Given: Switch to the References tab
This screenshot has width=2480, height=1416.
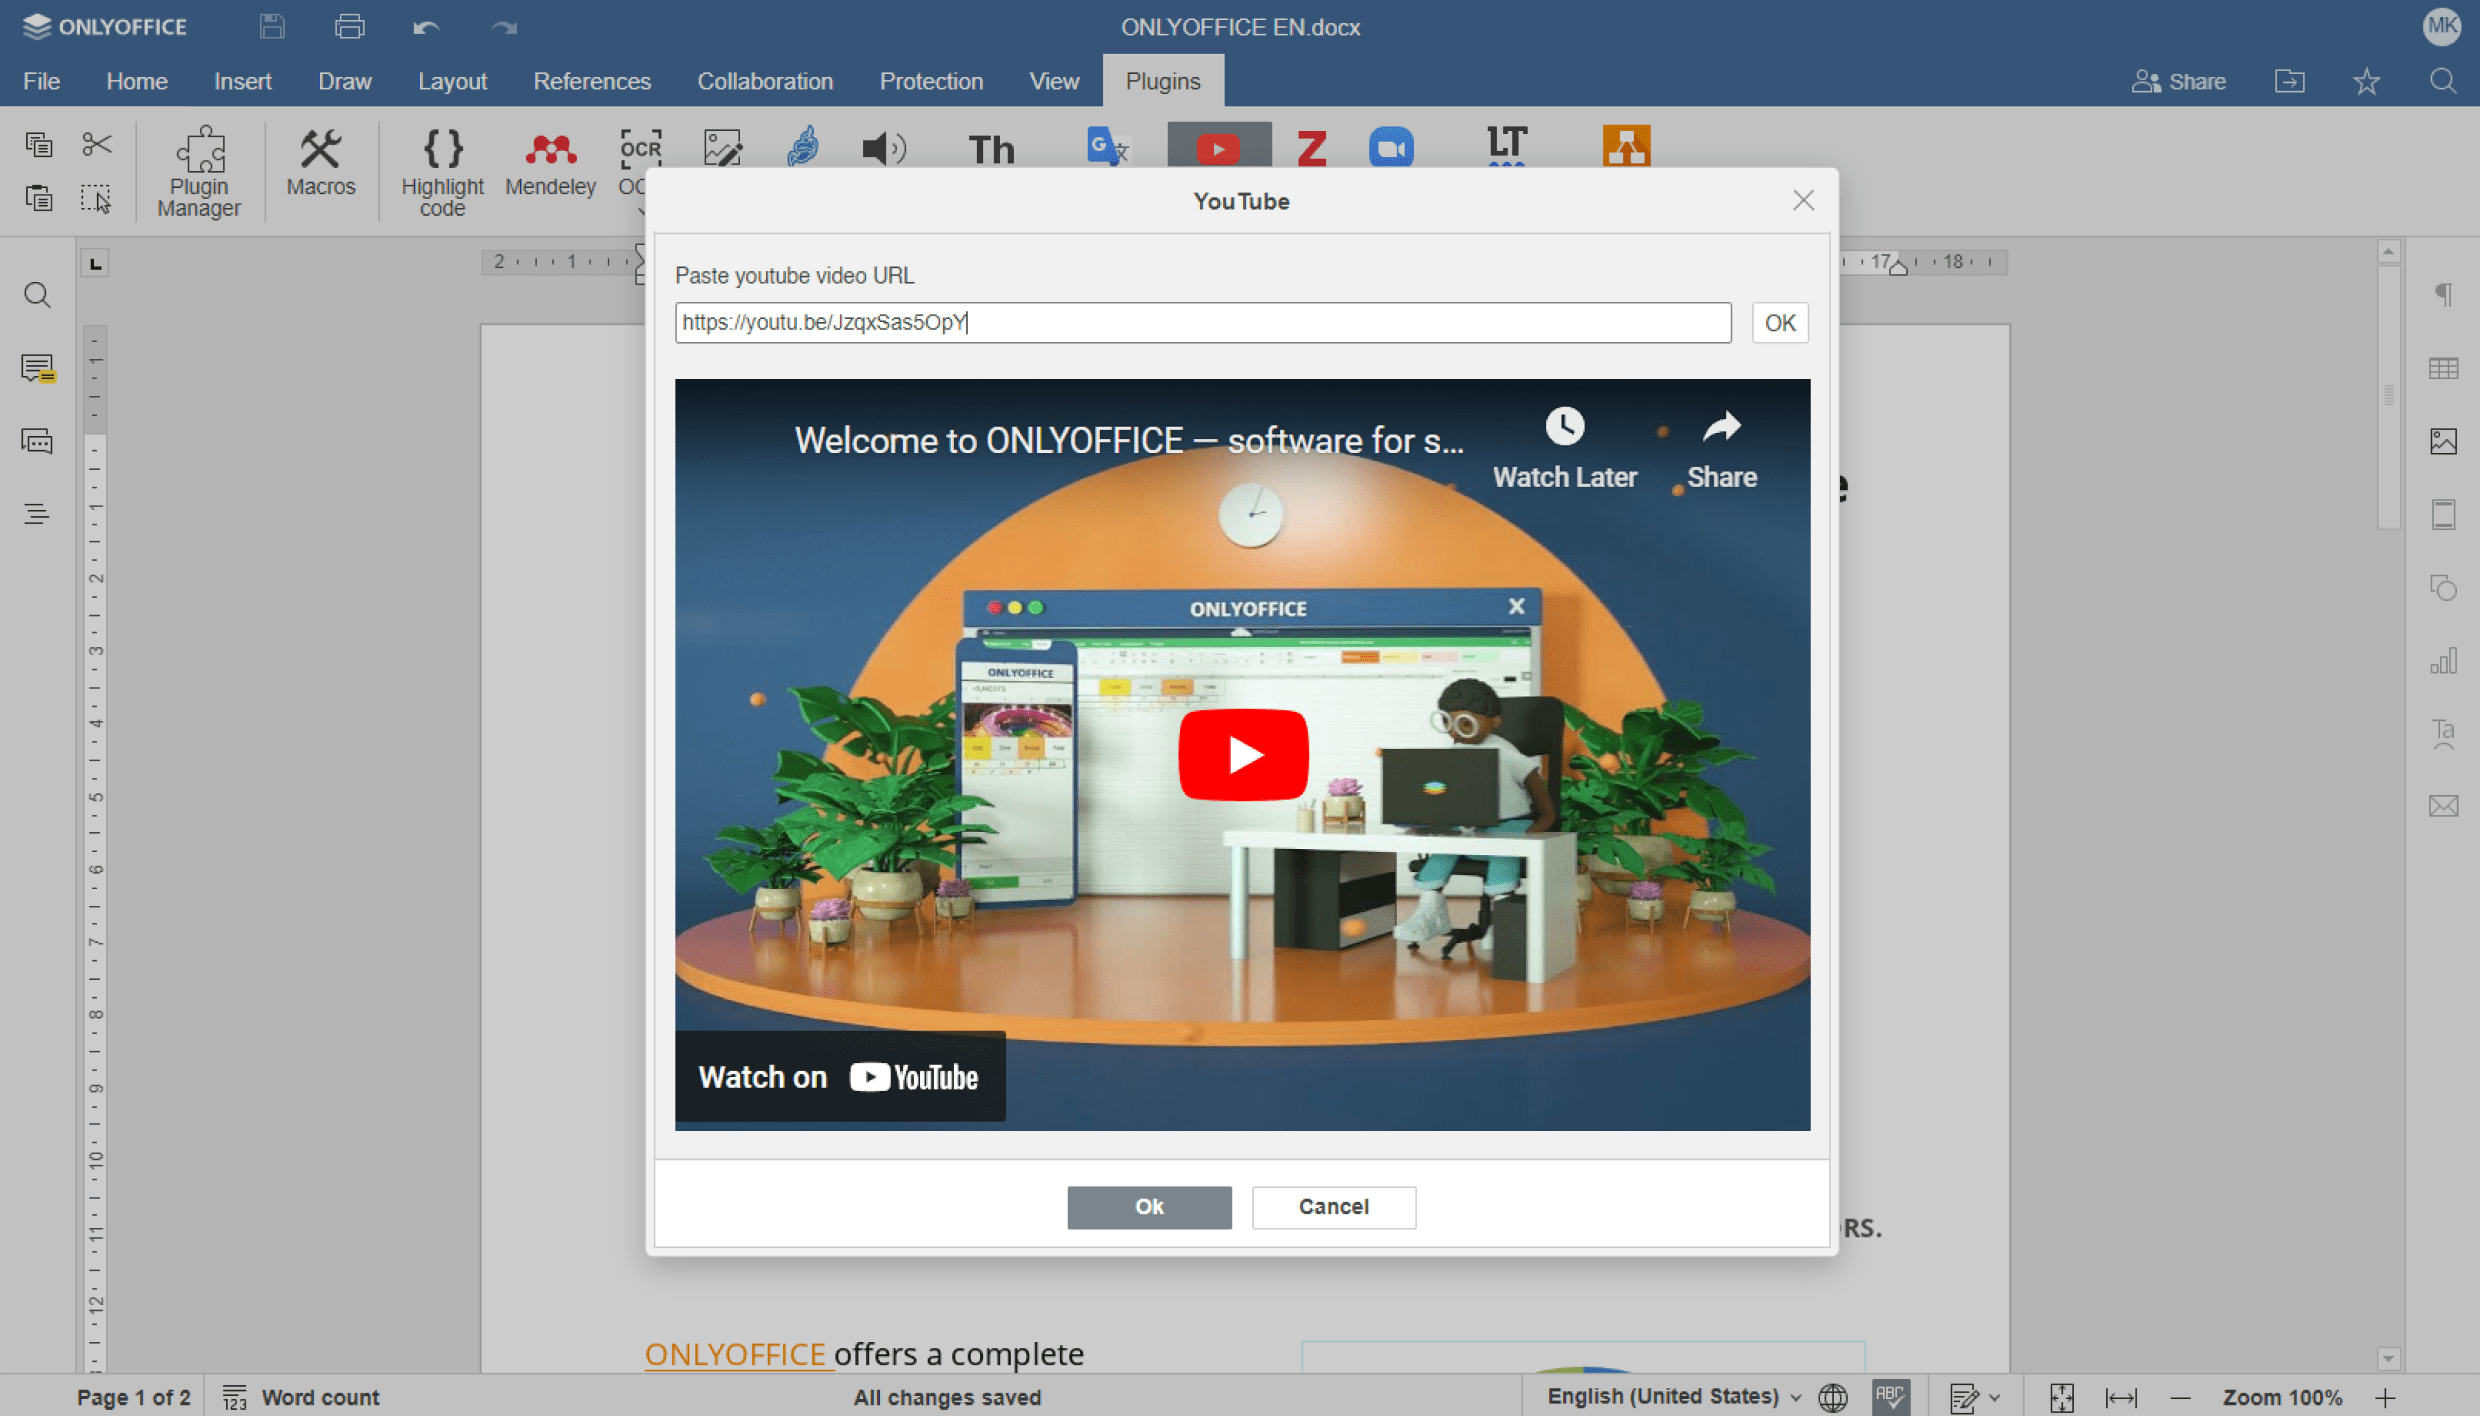Looking at the screenshot, I should pos(592,81).
